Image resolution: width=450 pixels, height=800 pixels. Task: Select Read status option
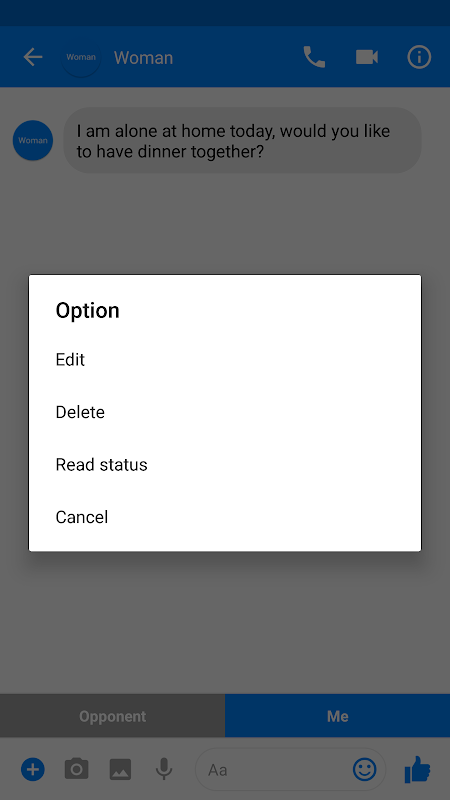(225, 465)
